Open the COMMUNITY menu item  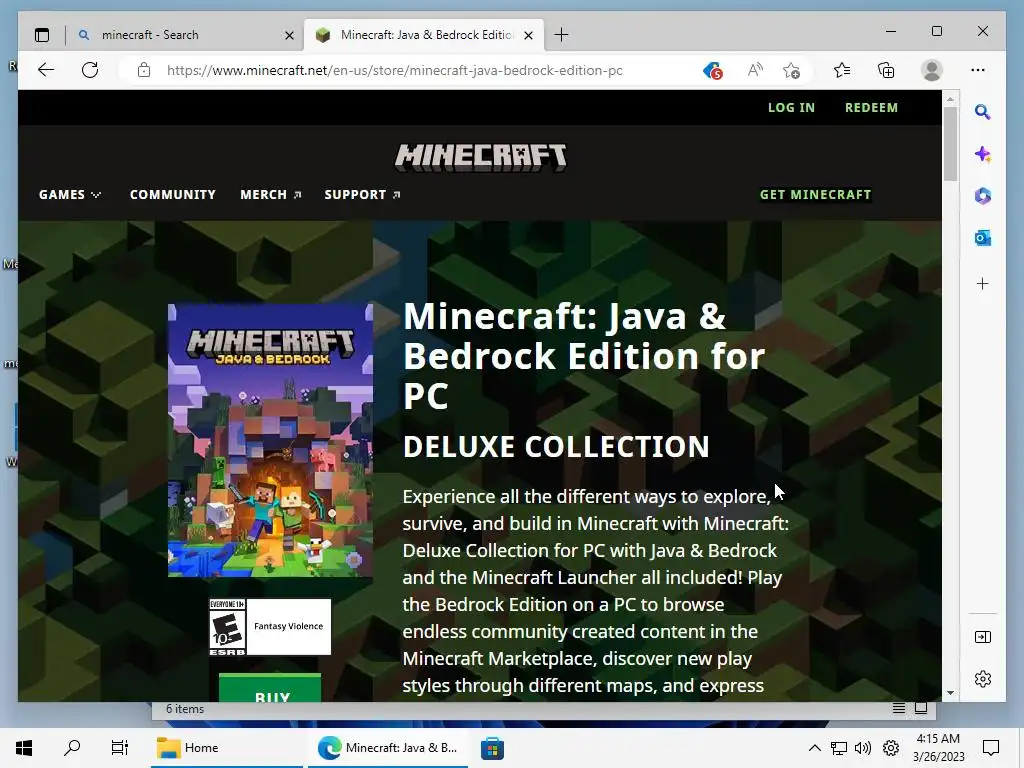pos(172,195)
